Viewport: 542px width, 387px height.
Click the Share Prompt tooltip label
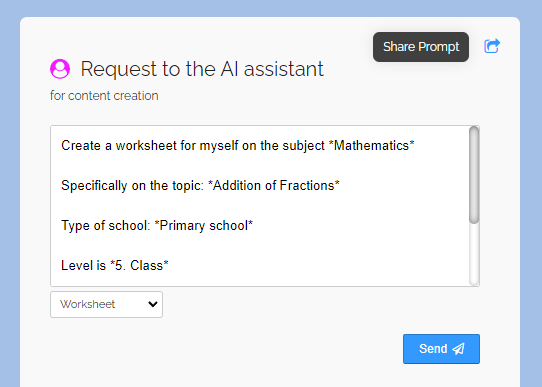pos(421,47)
